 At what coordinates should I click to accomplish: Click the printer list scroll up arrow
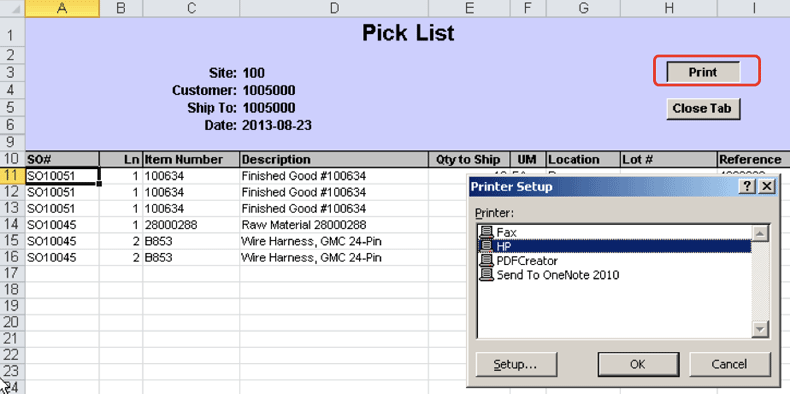point(759,233)
